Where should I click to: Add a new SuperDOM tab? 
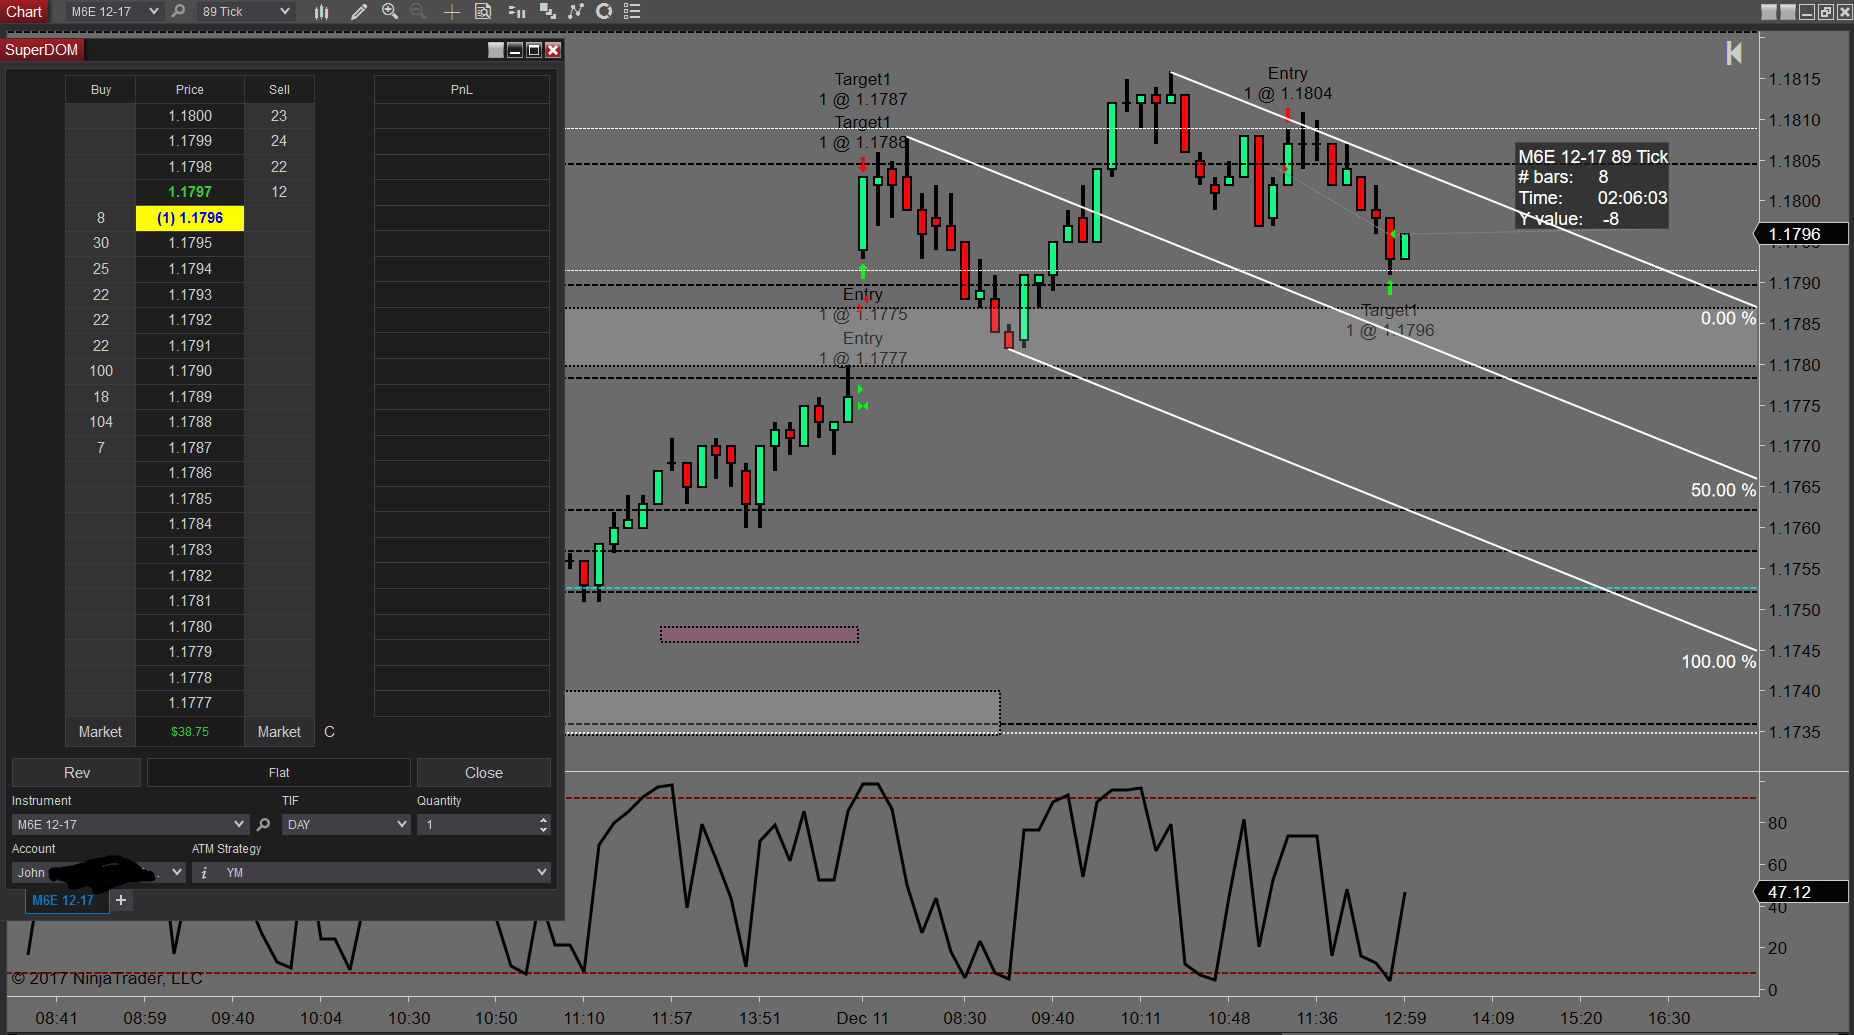121,900
